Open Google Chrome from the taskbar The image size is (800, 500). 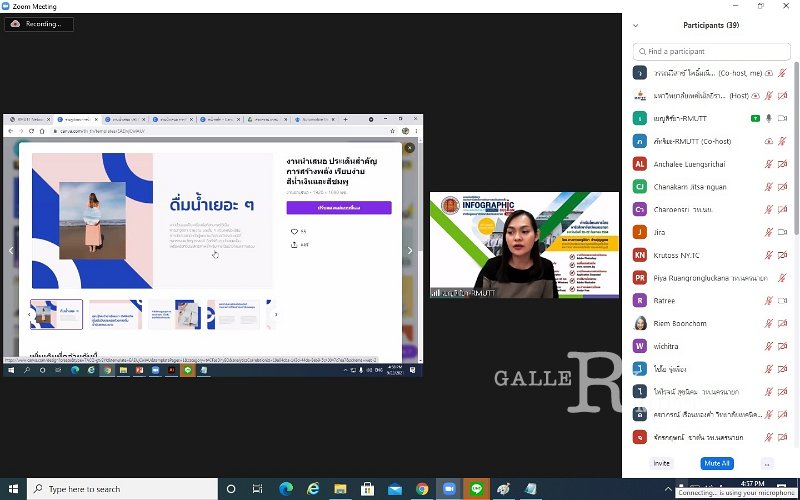pos(422,489)
